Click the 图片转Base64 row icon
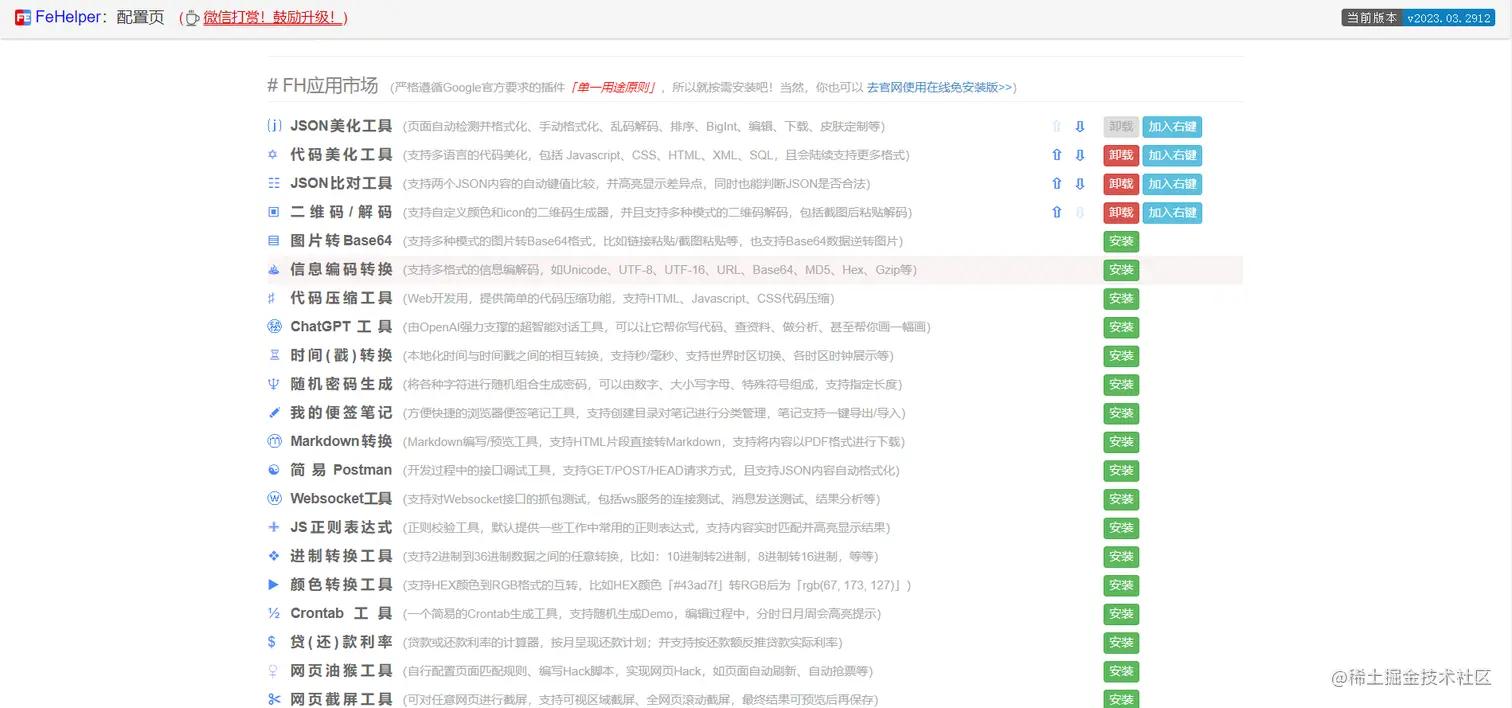The image size is (1512, 708). [x=274, y=241]
